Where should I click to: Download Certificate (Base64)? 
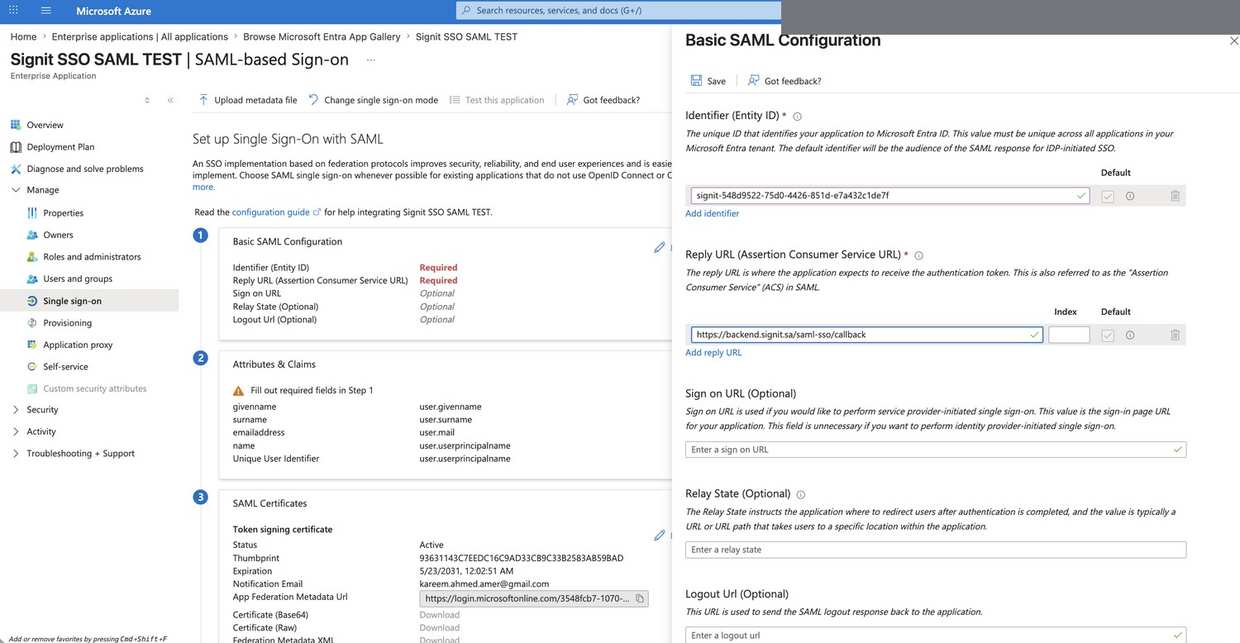pyautogui.click(x=439, y=615)
